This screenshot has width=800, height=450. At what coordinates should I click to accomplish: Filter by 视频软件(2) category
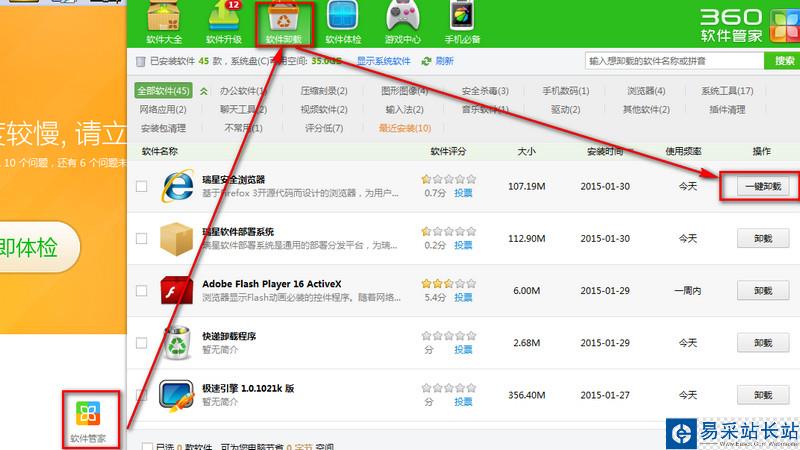pyautogui.click(x=324, y=110)
